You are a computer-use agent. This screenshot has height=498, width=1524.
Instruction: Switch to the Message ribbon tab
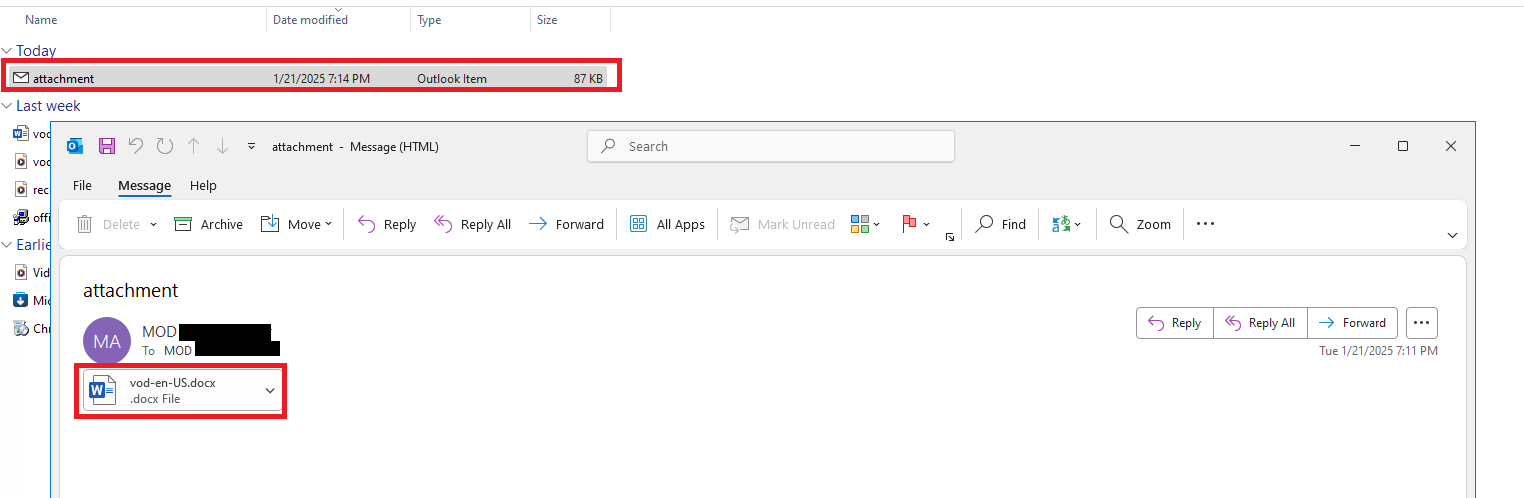pos(145,185)
